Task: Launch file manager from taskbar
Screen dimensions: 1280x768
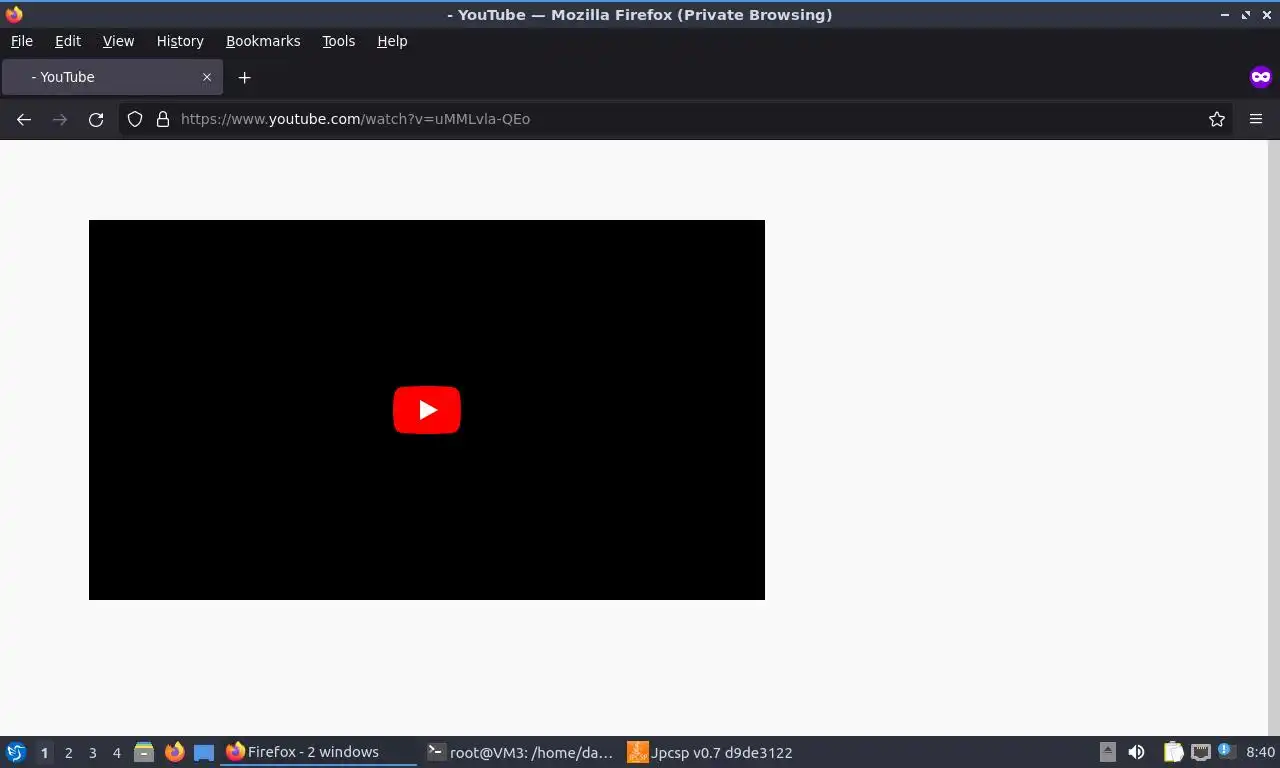Action: tap(144, 752)
